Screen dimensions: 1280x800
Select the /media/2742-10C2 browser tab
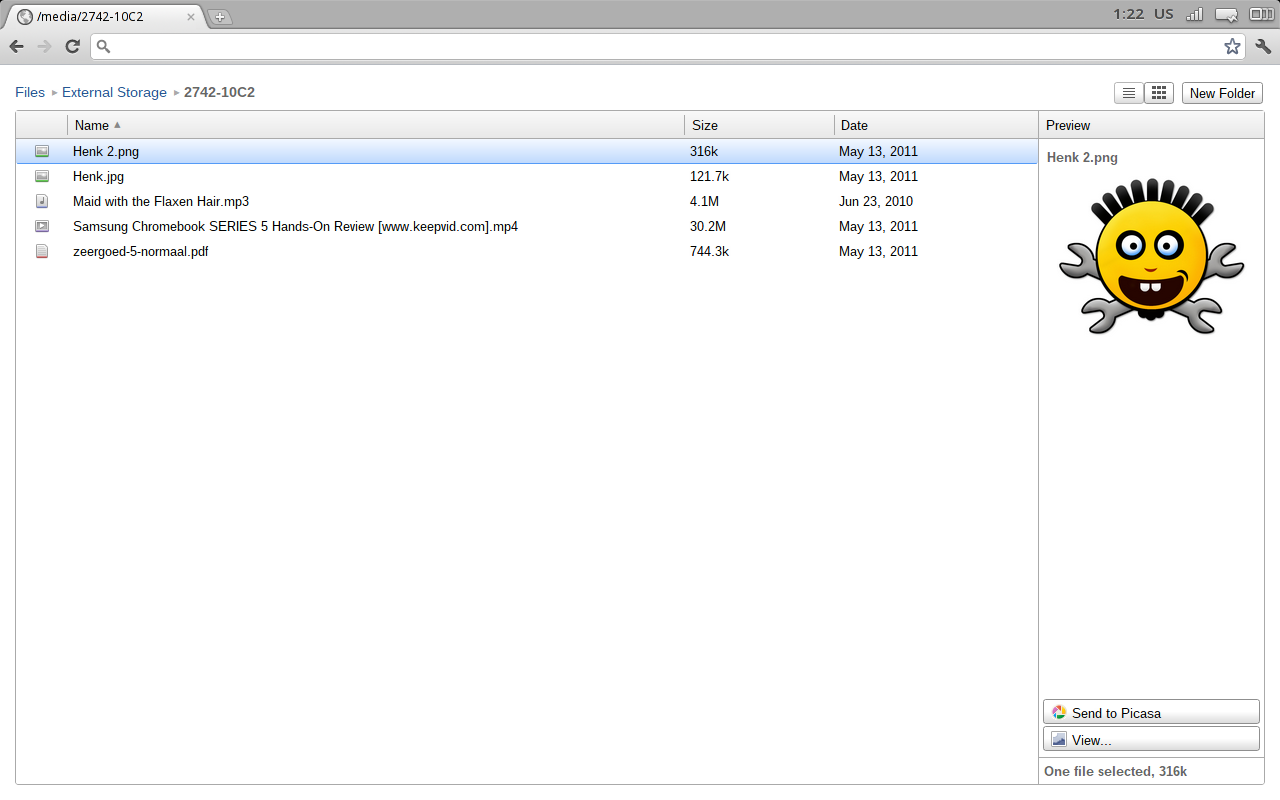click(105, 17)
